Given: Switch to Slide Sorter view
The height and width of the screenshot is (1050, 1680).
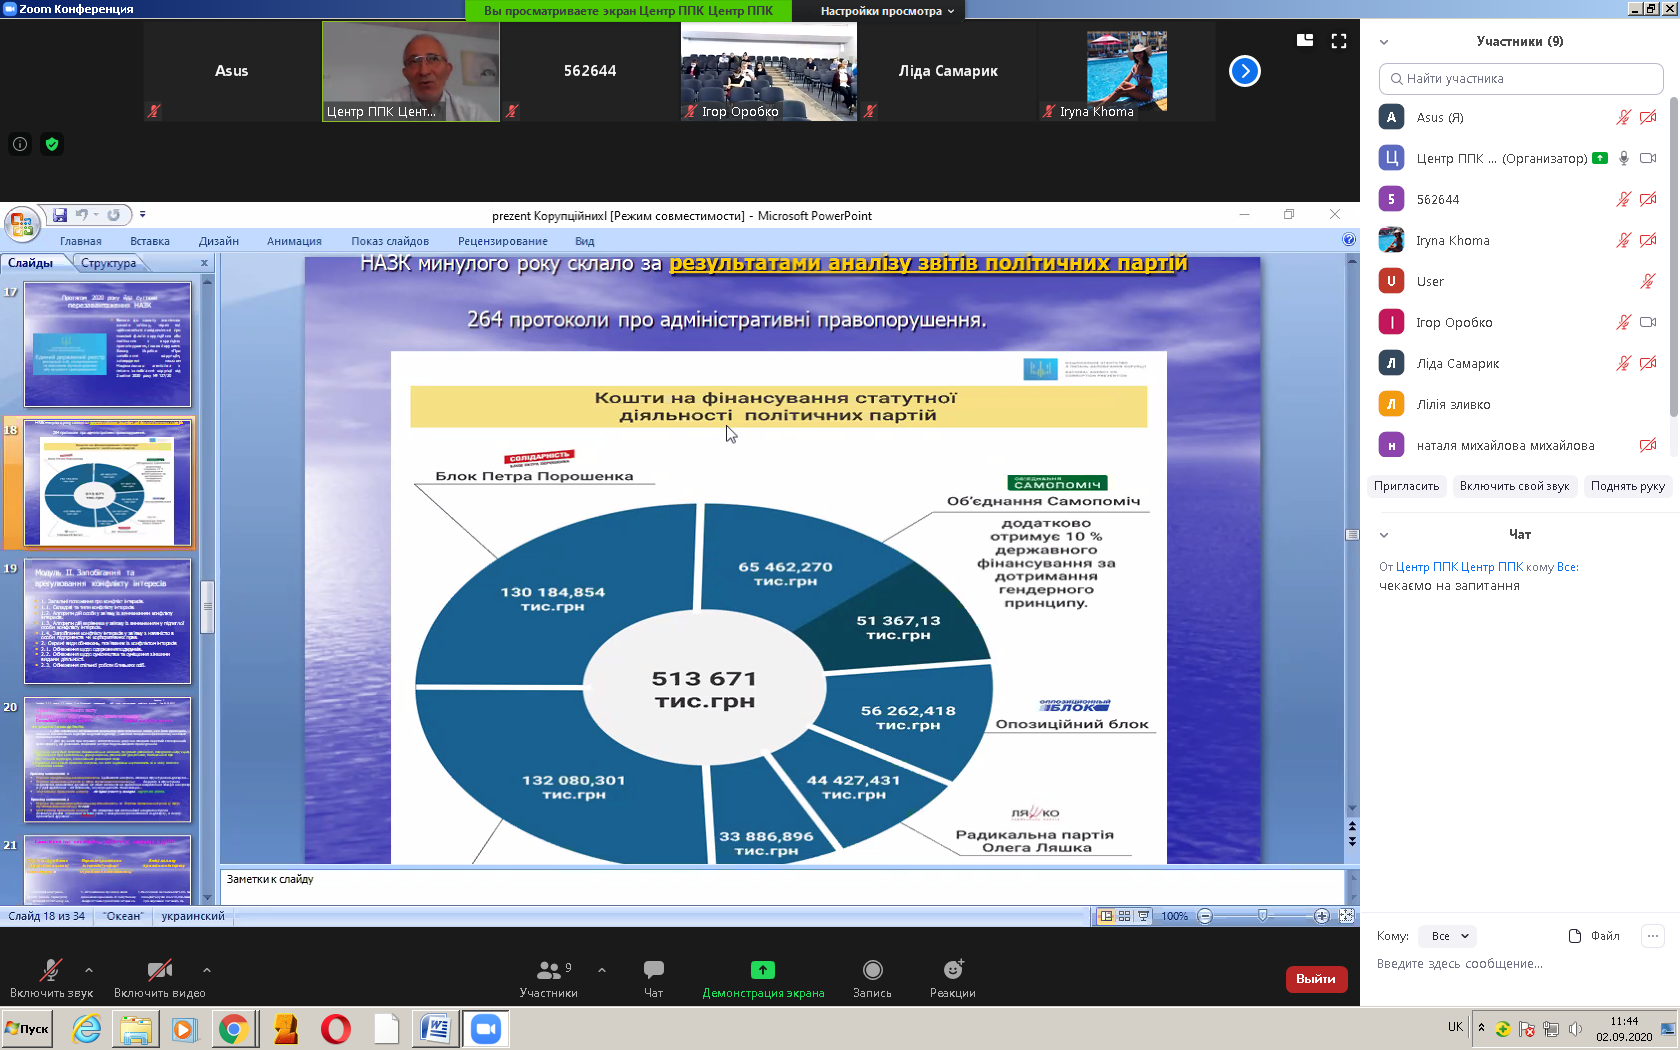Looking at the screenshot, I should coord(1125,916).
